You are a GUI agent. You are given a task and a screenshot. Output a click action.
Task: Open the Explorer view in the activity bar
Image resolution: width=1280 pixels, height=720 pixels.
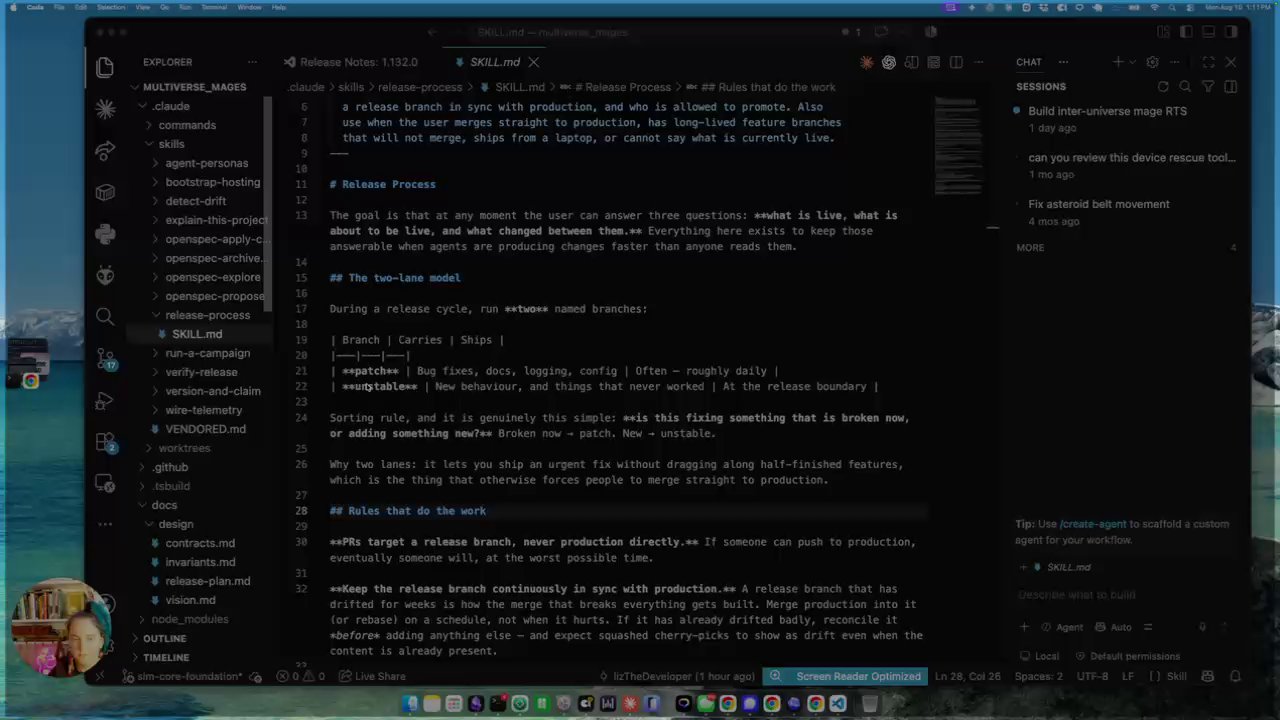click(x=105, y=67)
